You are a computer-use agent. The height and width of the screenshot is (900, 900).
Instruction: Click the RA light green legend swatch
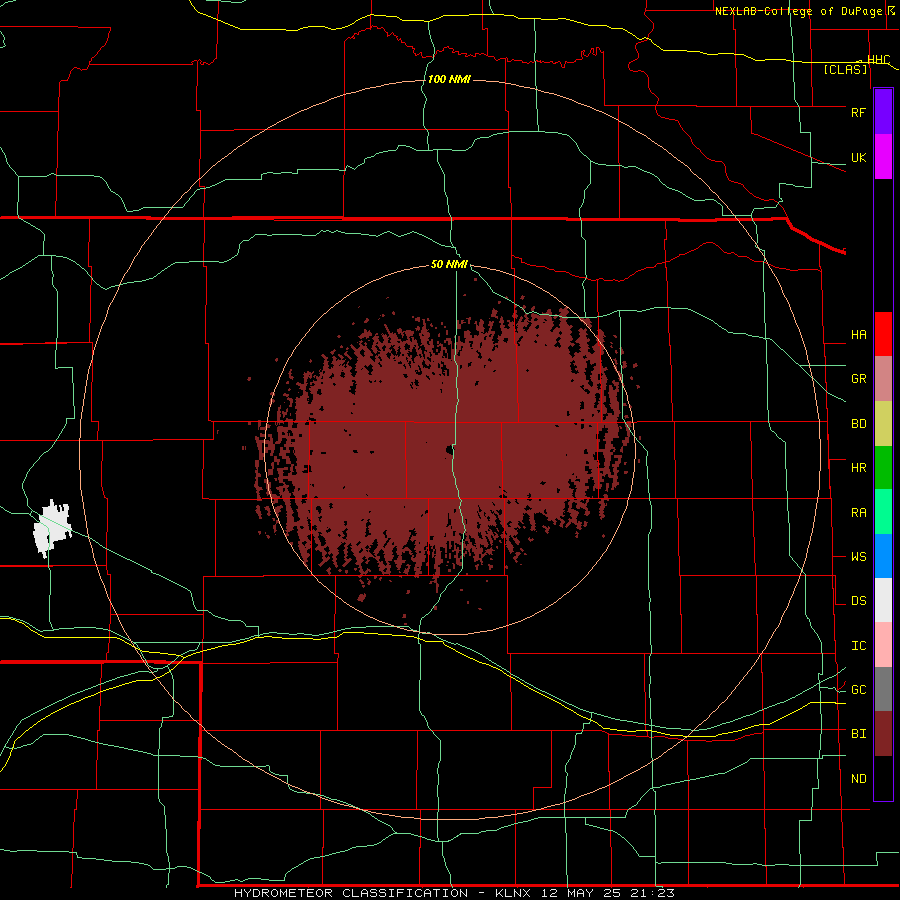pyautogui.click(x=883, y=512)
